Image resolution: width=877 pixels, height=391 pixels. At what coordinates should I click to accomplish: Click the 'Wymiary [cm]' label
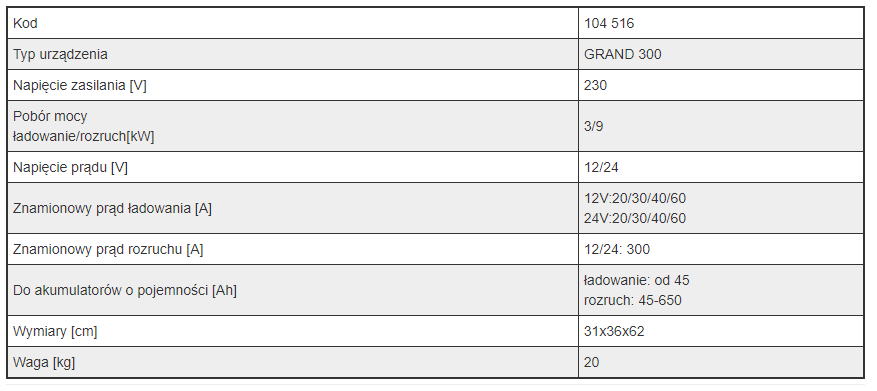click(x=55, y=332)
